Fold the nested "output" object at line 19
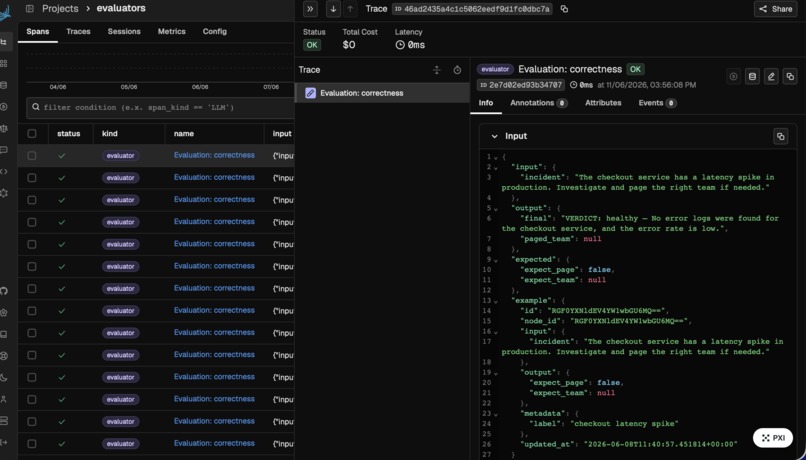This screenshot has height=460, width=806. [496, 373]
